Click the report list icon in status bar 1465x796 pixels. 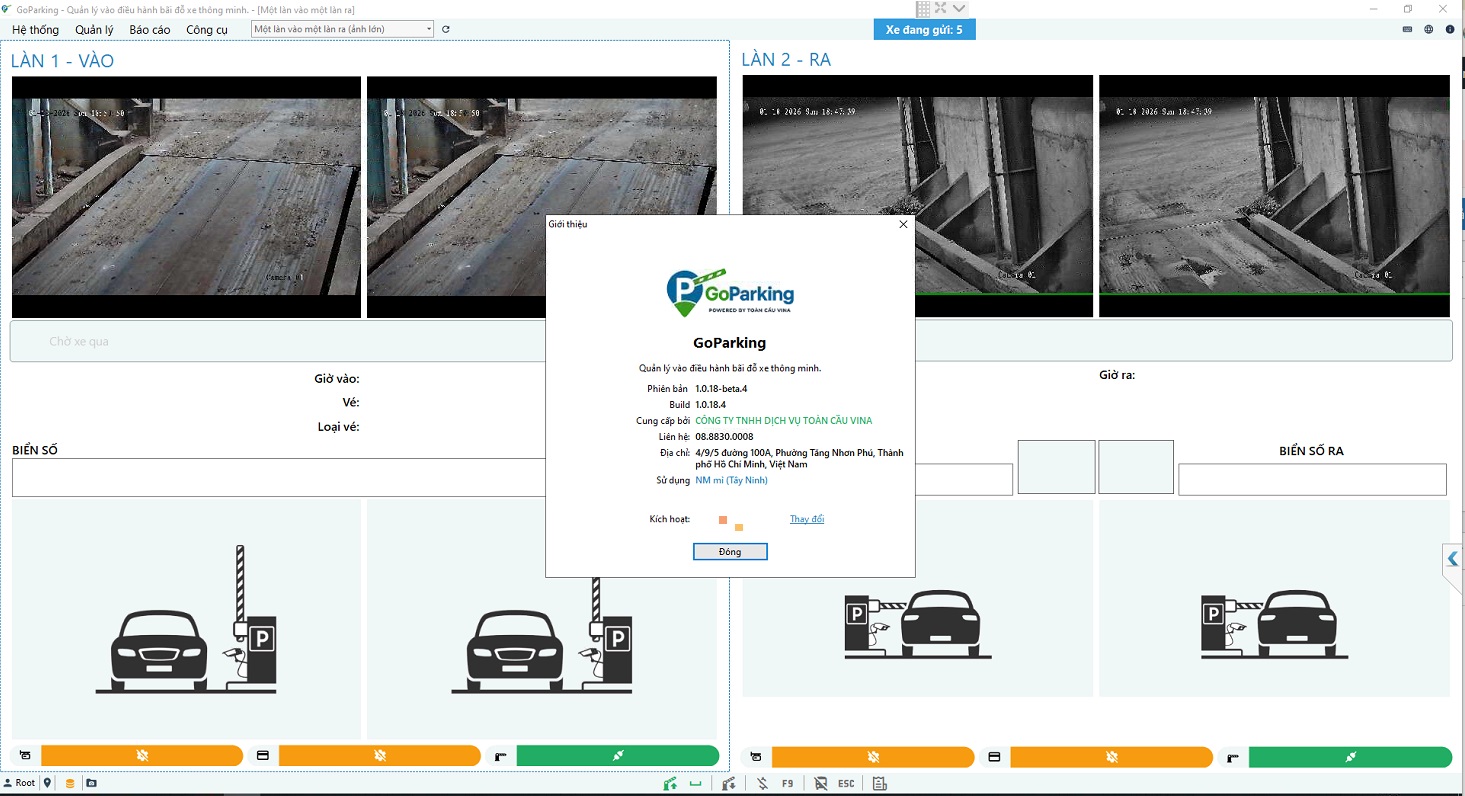[x=880, y=783]
